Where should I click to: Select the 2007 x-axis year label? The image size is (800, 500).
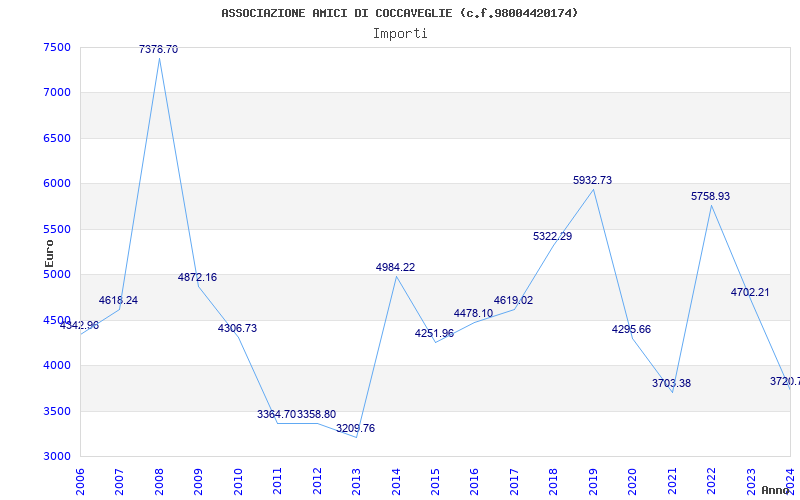[119, 482]
